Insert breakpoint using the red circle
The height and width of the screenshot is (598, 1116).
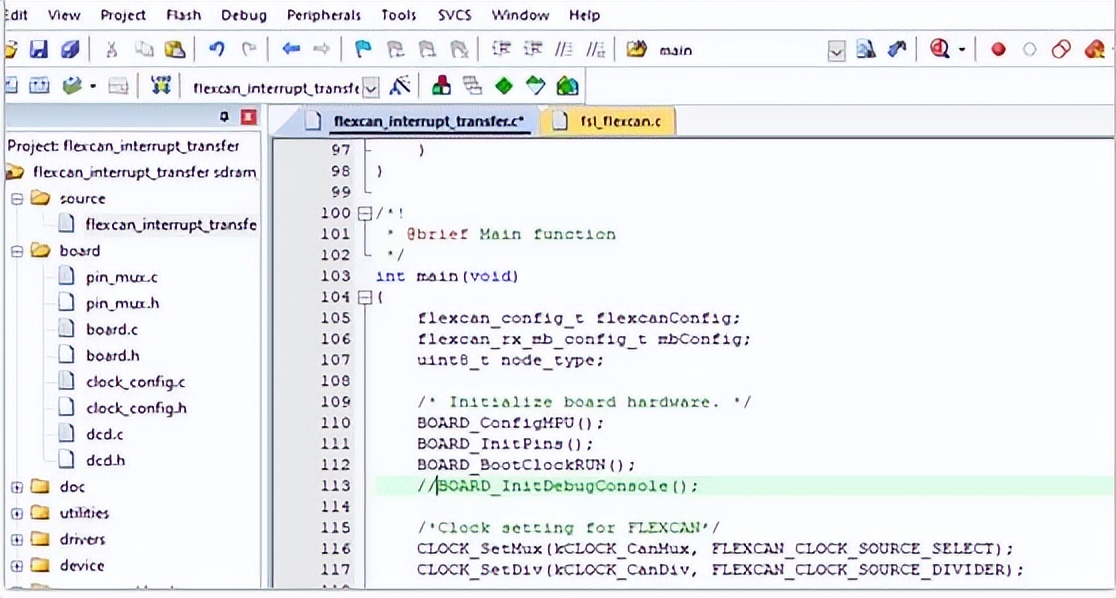997,49
